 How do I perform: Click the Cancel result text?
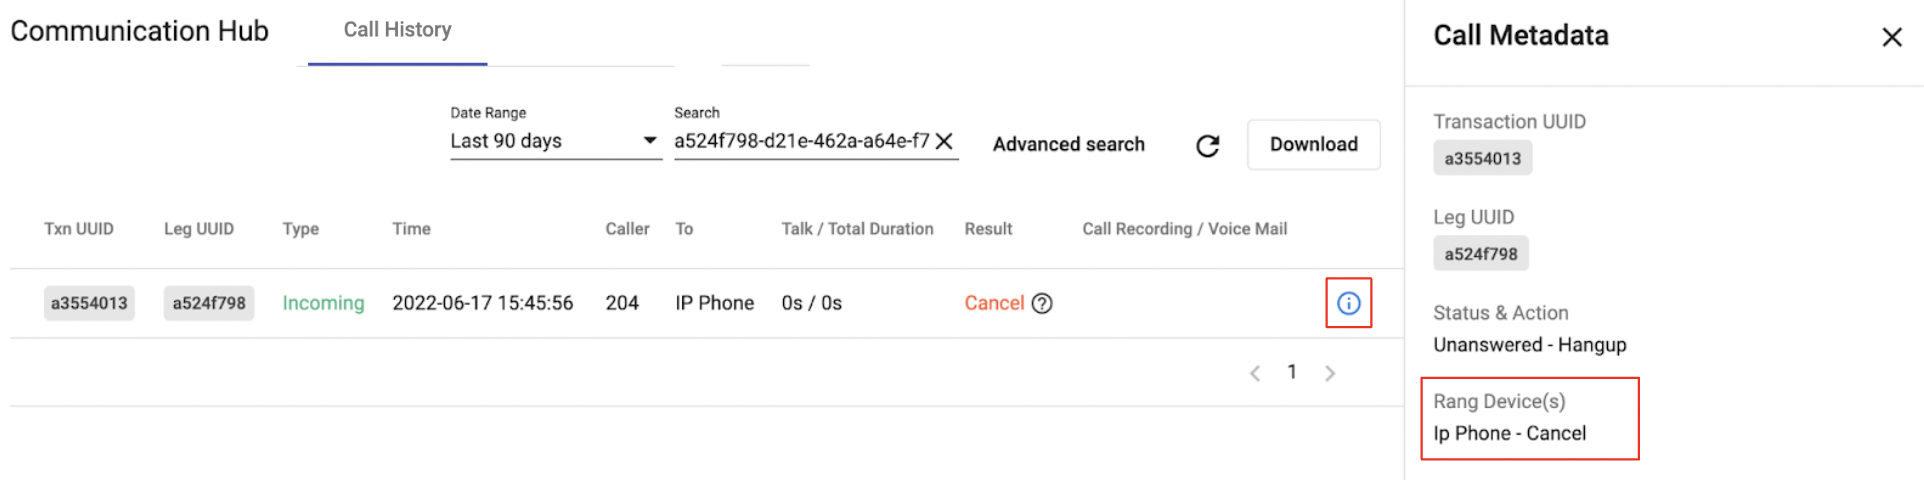(994, 303)
